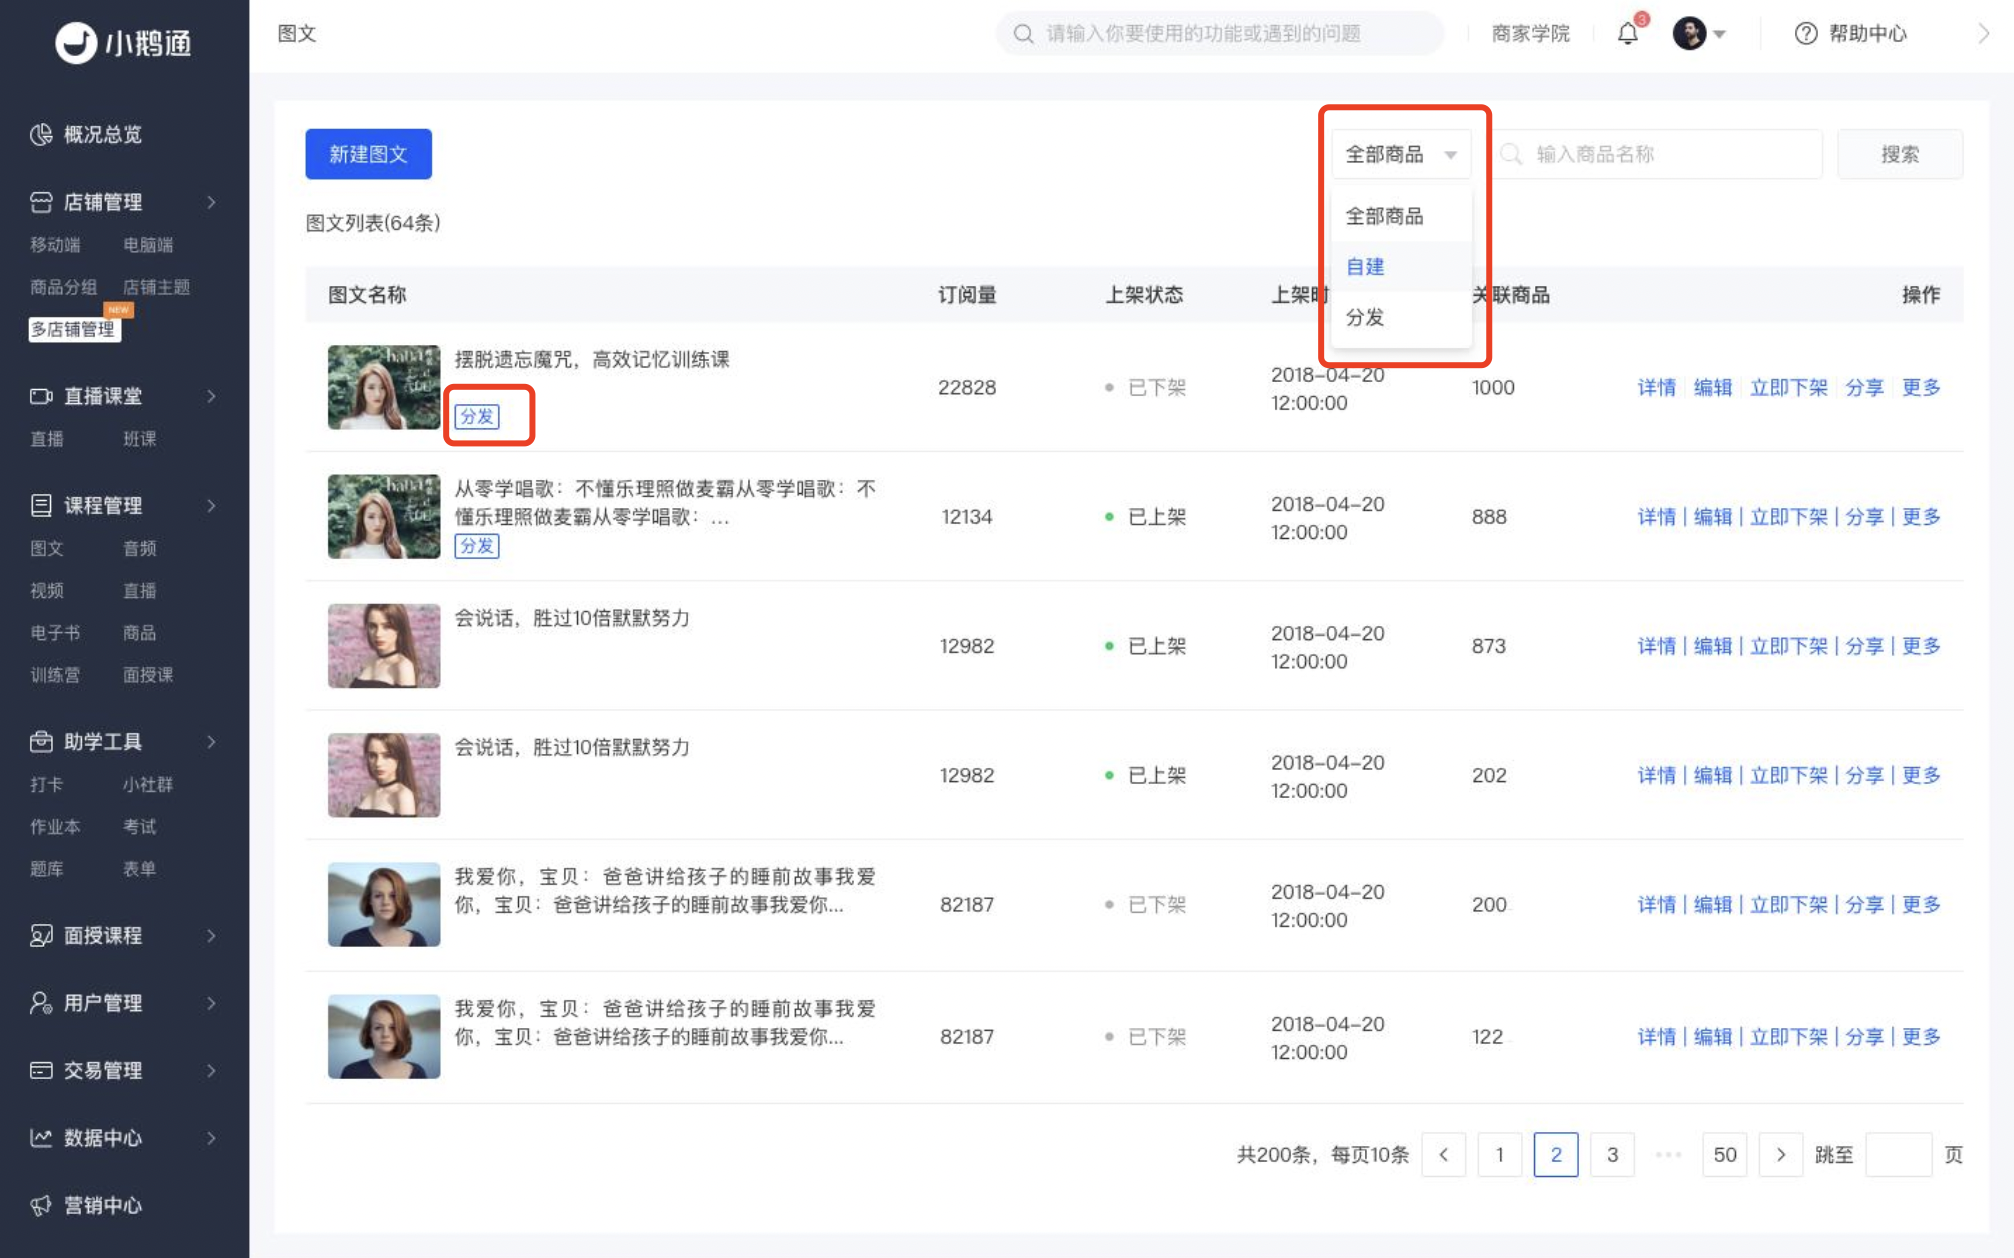The height and width of the screenshot is (1258, 2014).
Task: Expand 店铺管理 sidebar chevron
Action: click(212, 202)
